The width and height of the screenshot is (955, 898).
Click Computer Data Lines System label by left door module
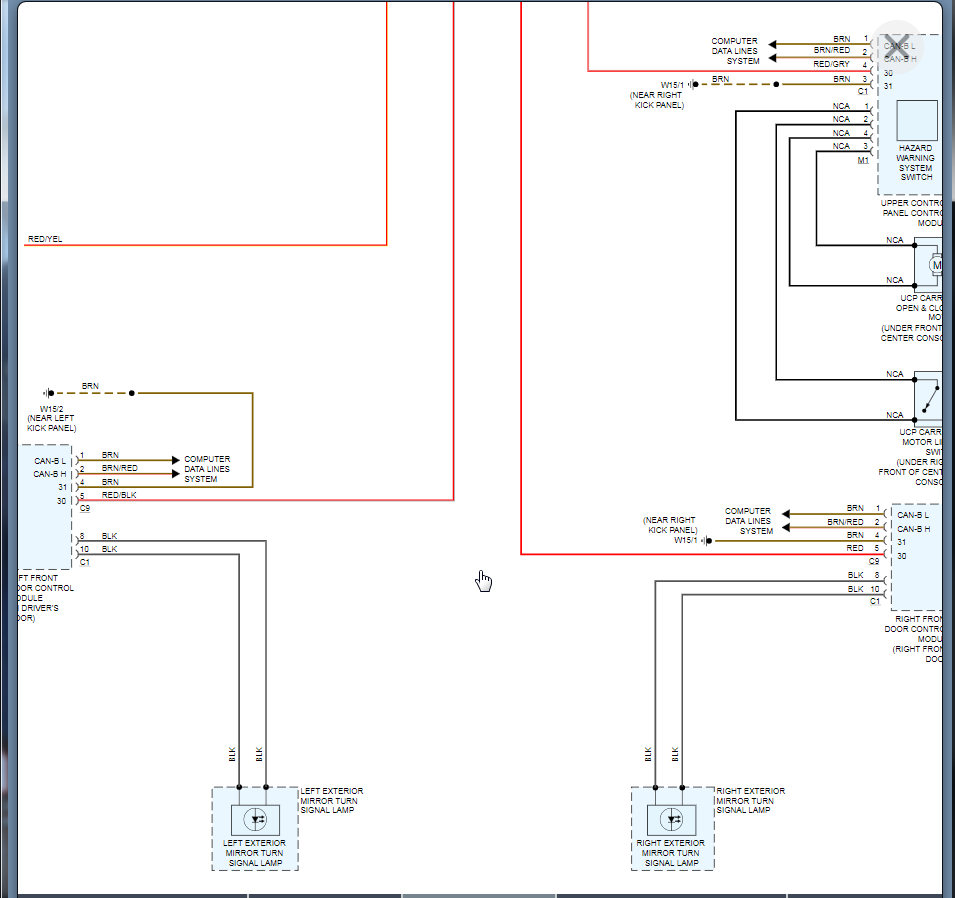point(207,469)
